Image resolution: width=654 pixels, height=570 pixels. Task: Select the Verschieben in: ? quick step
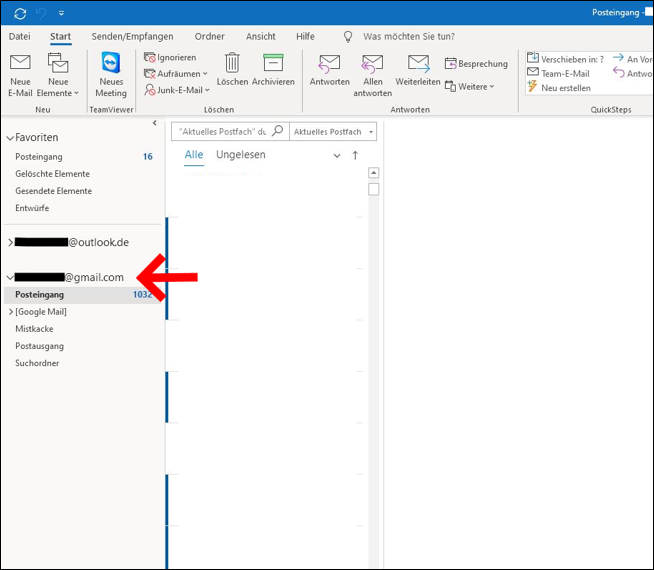point(565,59)
